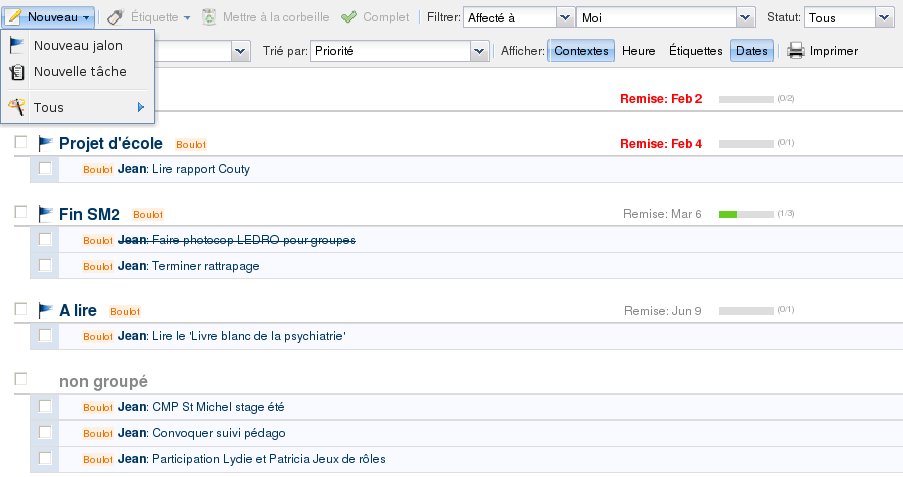Toggle the Étiquettes display button
903x477 pixels.
click(695, 51)
